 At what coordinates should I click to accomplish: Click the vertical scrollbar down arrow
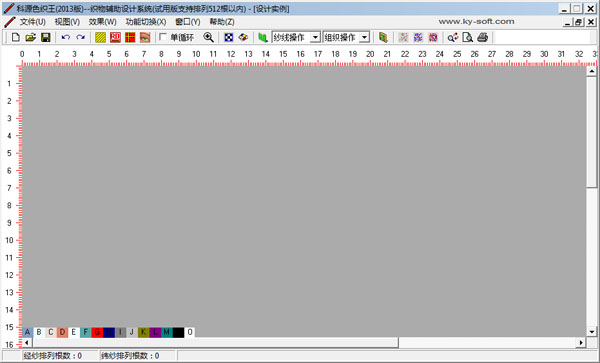pos(592,332)
